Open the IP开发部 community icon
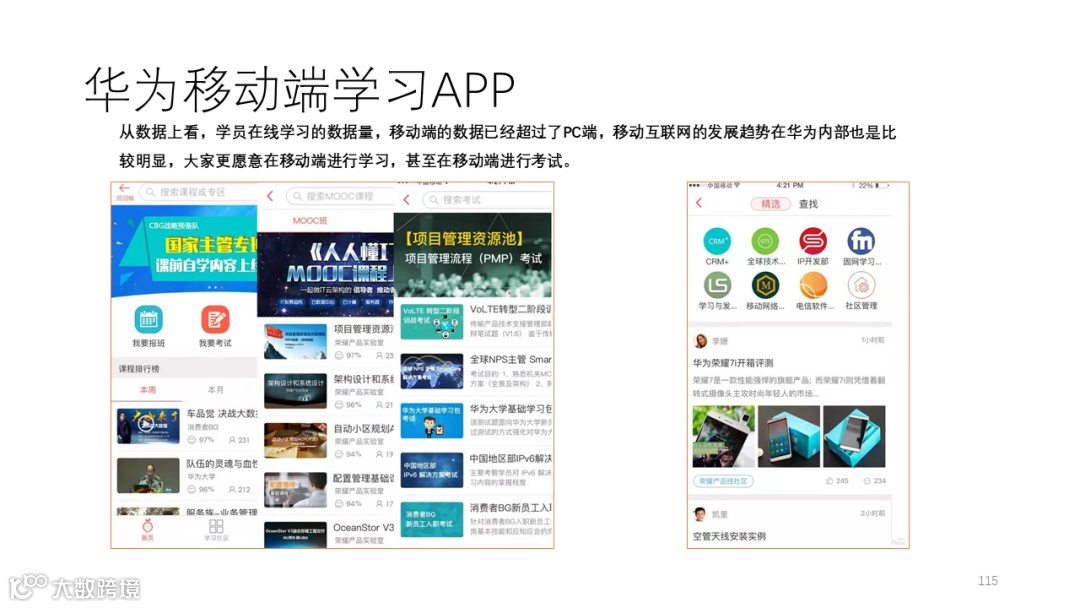The image size is (1080, 608). pyautogui.click(x=813, y=241)
